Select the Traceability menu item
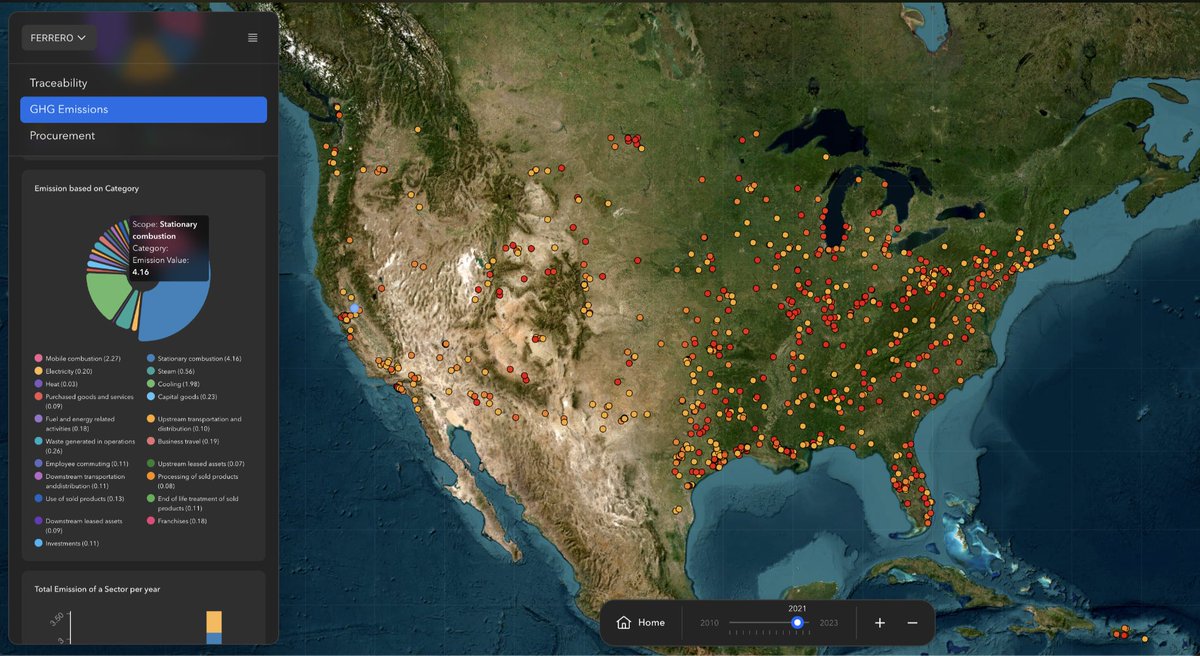This screenshot has width=1200, height=656. click(x=143, y=83)
